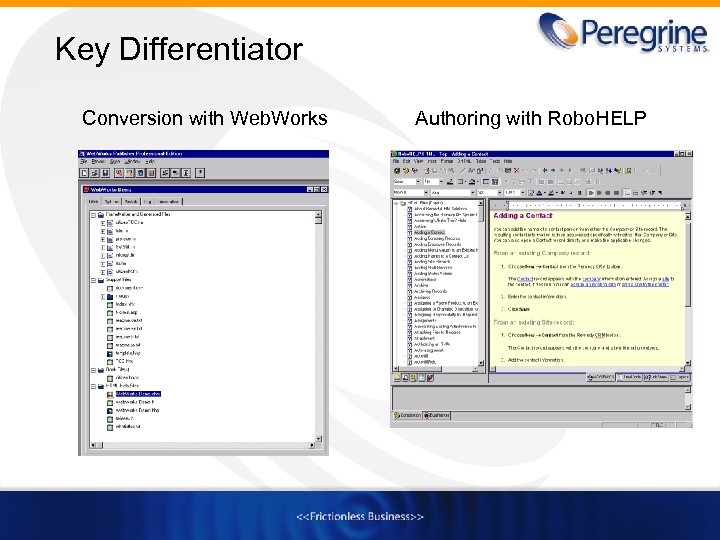The height and width of the screenshot is (540, 720).
Task: Open the Edit menu in RoboHELP
Action: (406, 162)
